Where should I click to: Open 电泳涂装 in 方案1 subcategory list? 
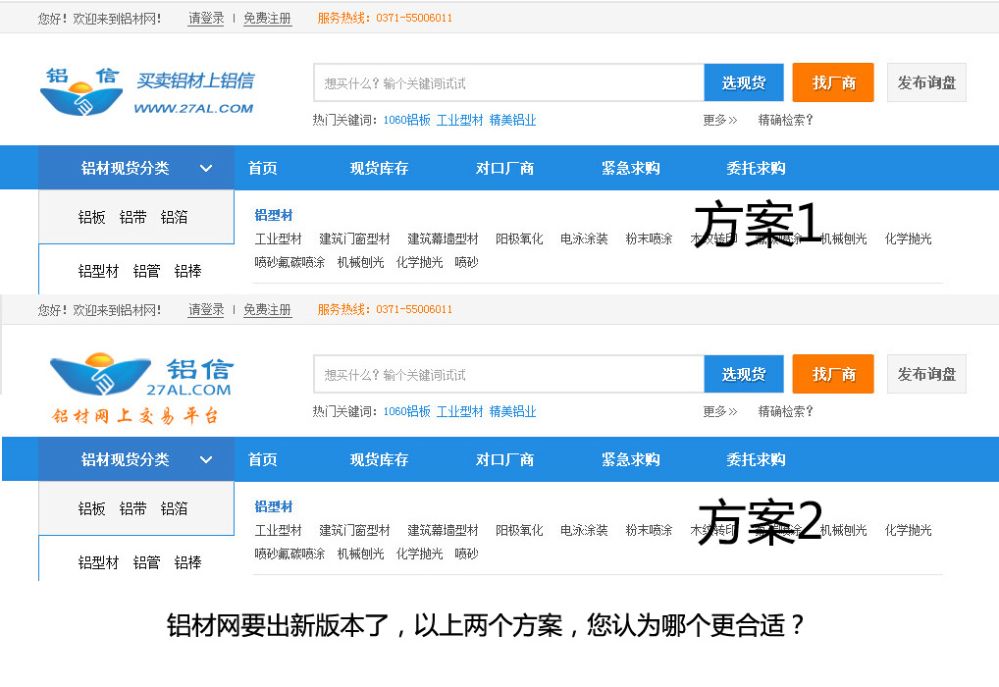click(x=584, y=239)
